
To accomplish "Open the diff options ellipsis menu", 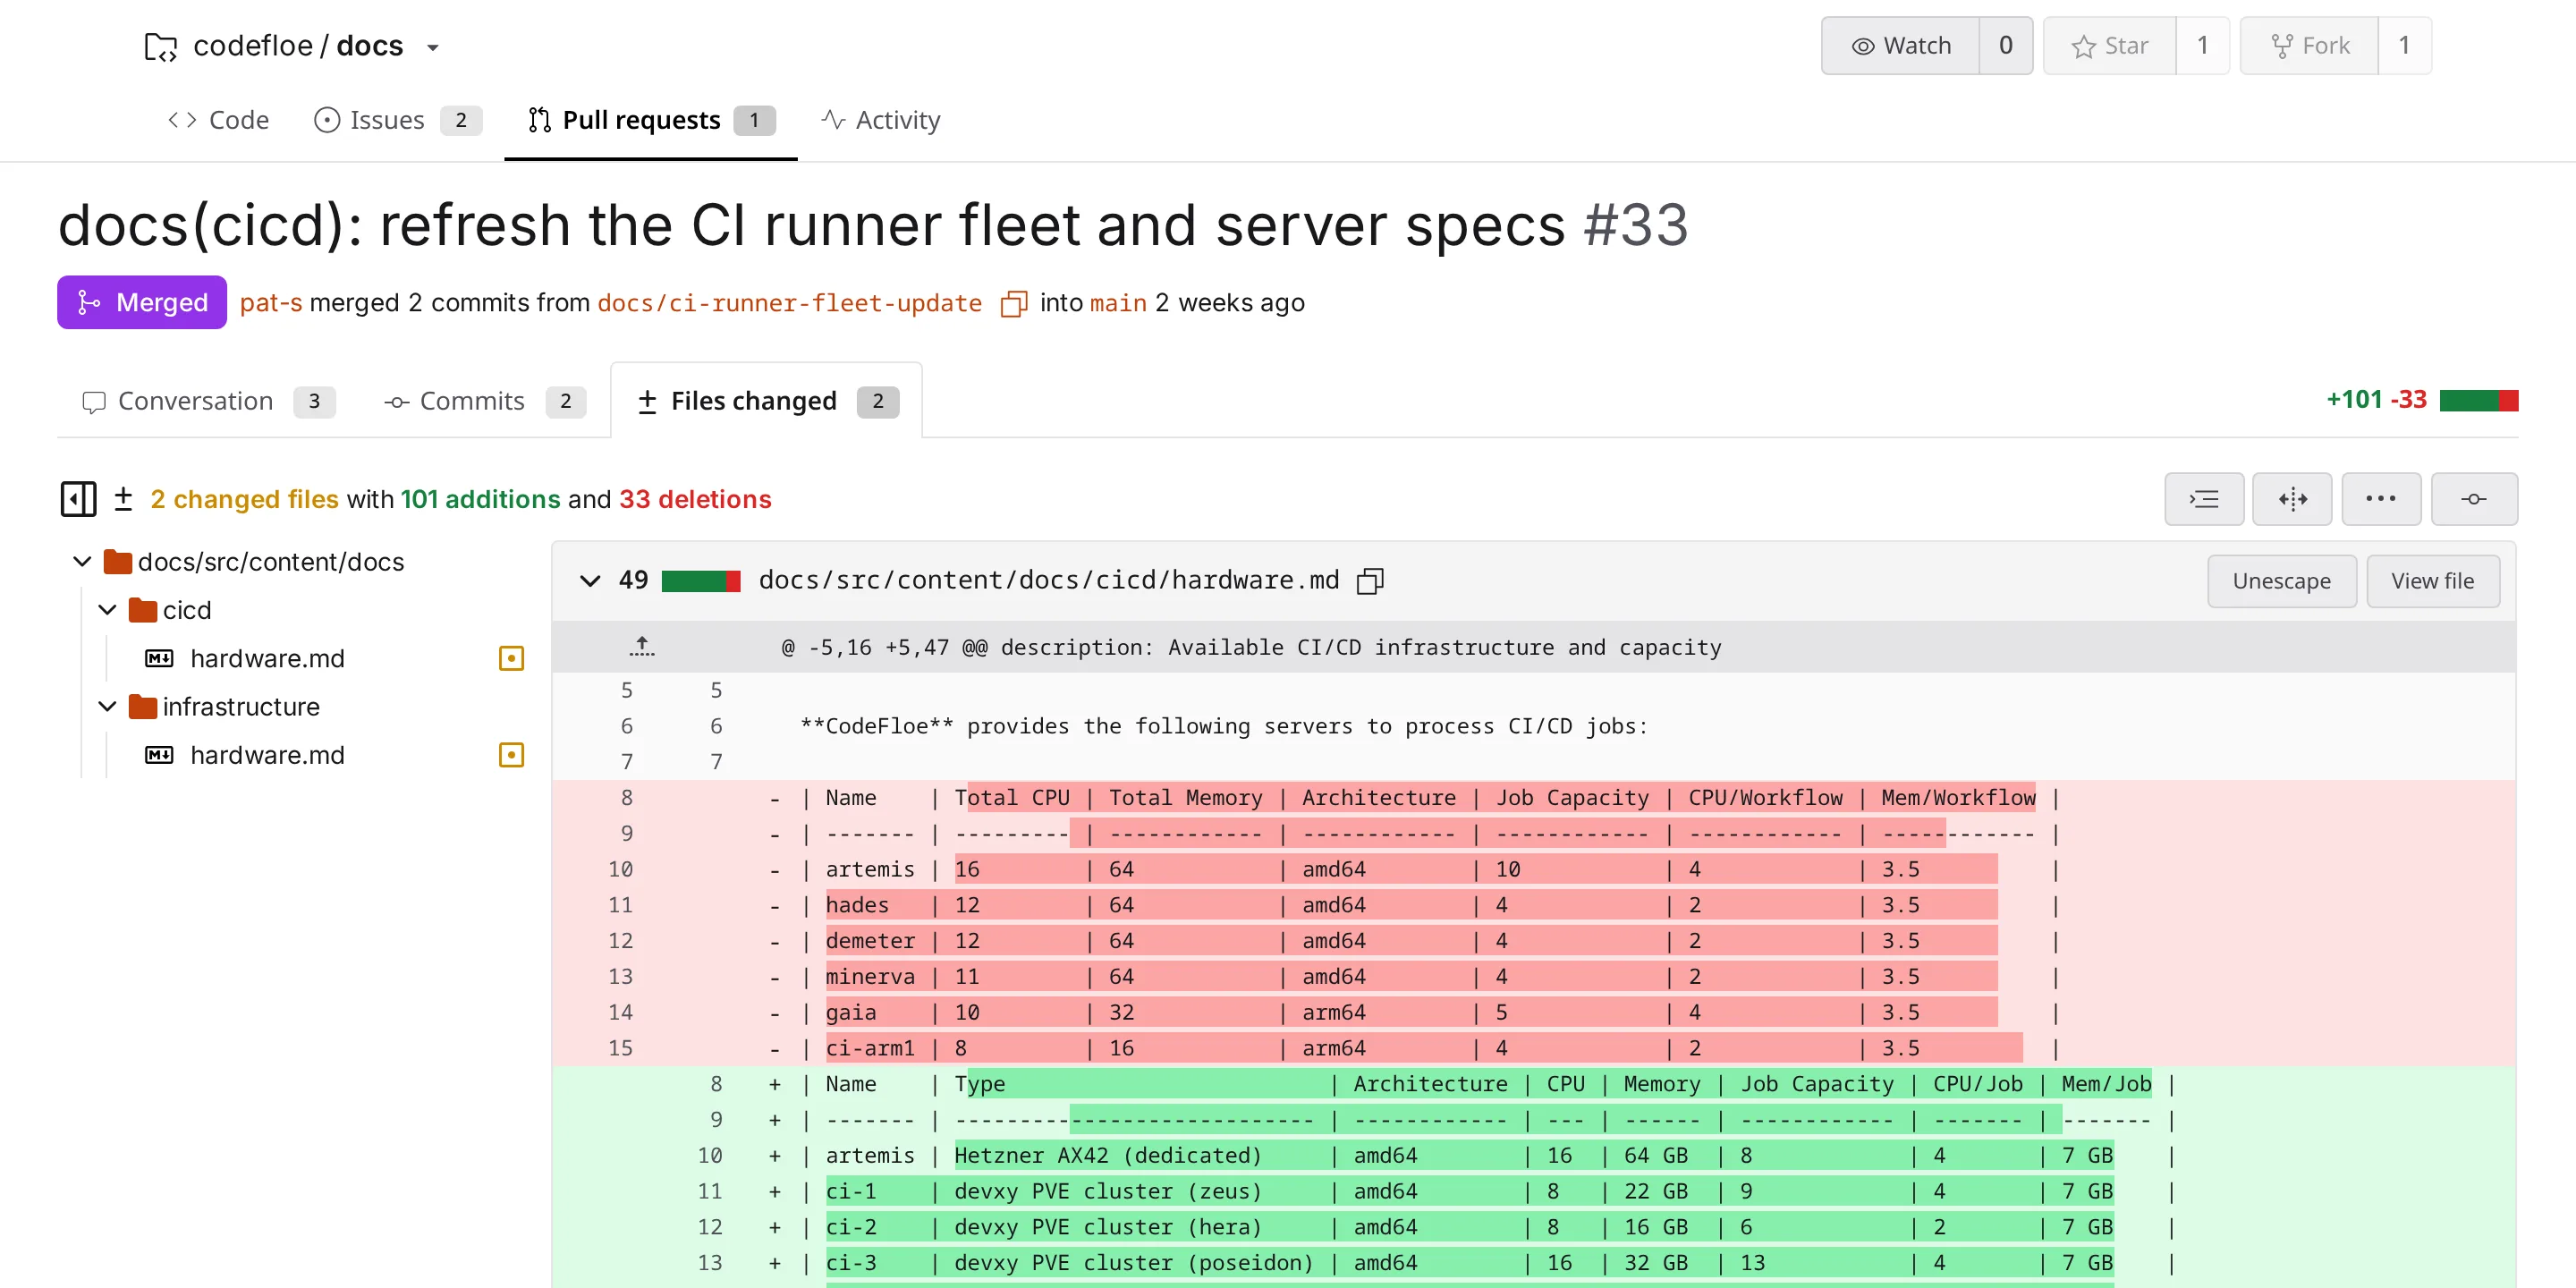I will coord(2381,499).
